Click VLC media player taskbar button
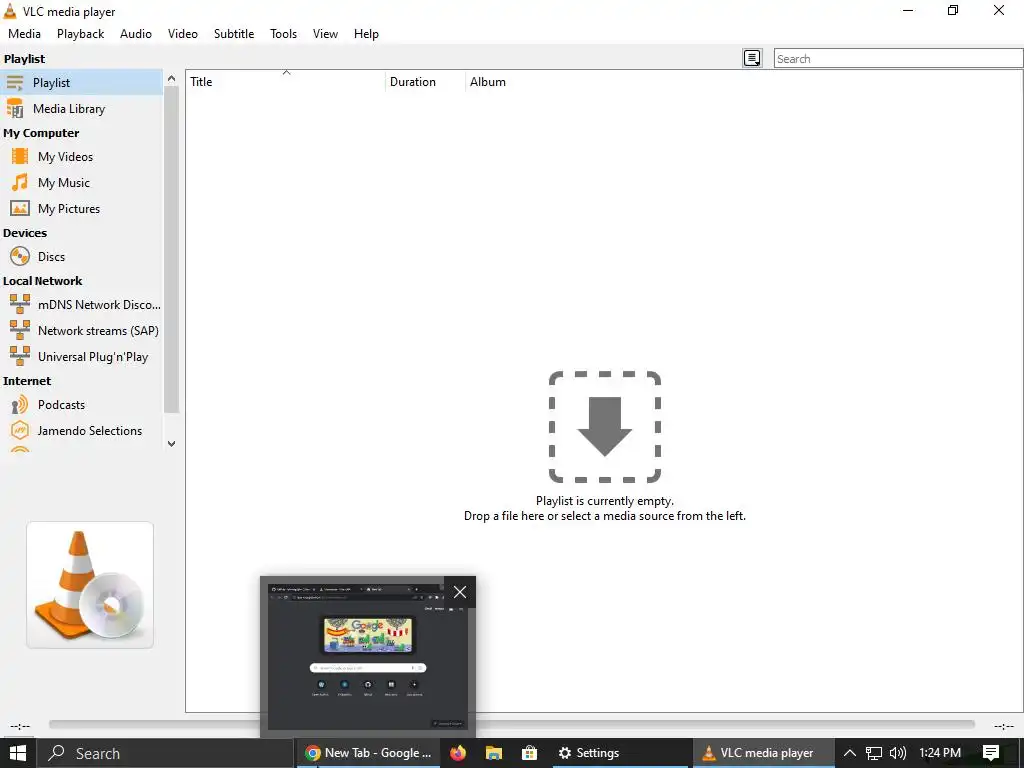Image resolution: width=1024 pixels, height=768 pixels. (x=763, y=753)
